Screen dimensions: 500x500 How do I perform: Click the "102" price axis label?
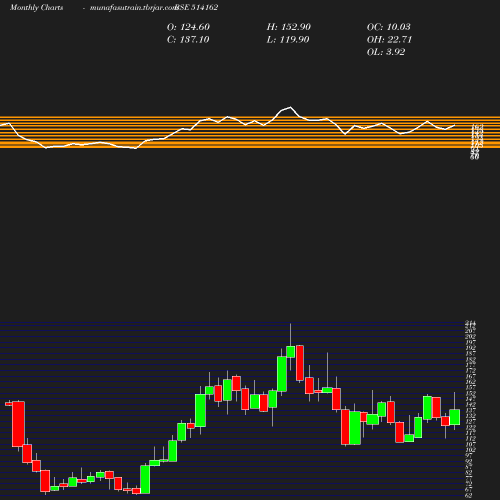[470, 449]
